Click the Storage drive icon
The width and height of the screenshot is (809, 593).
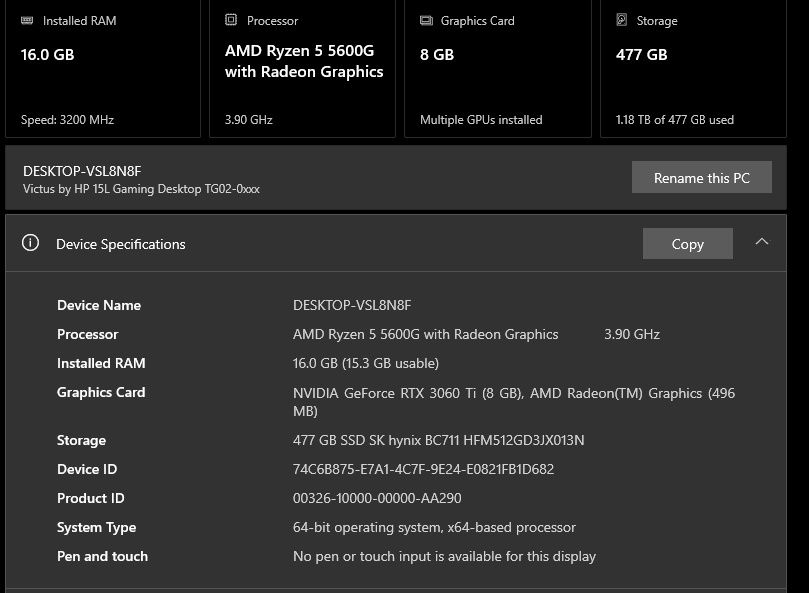click(x=622, y=20)
